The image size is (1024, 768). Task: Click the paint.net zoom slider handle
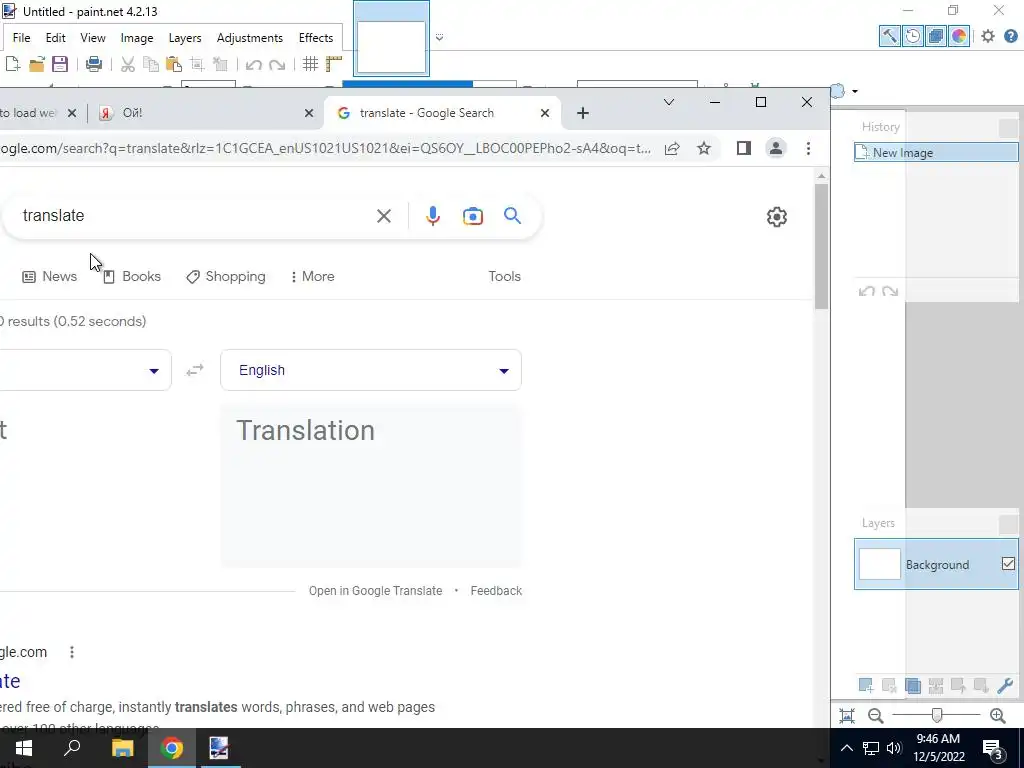[937, 715]
